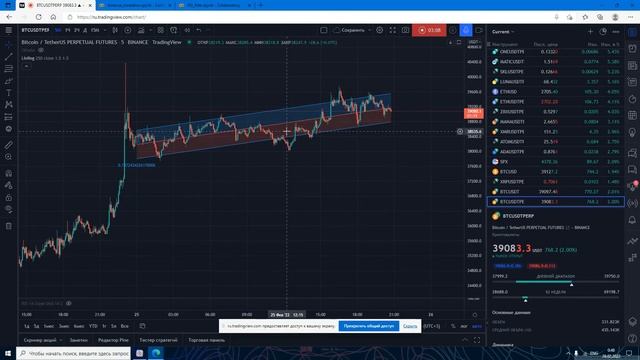640x360 pixels.
Task: Click the Windows taskbar search field
Action: click(74, 353)
